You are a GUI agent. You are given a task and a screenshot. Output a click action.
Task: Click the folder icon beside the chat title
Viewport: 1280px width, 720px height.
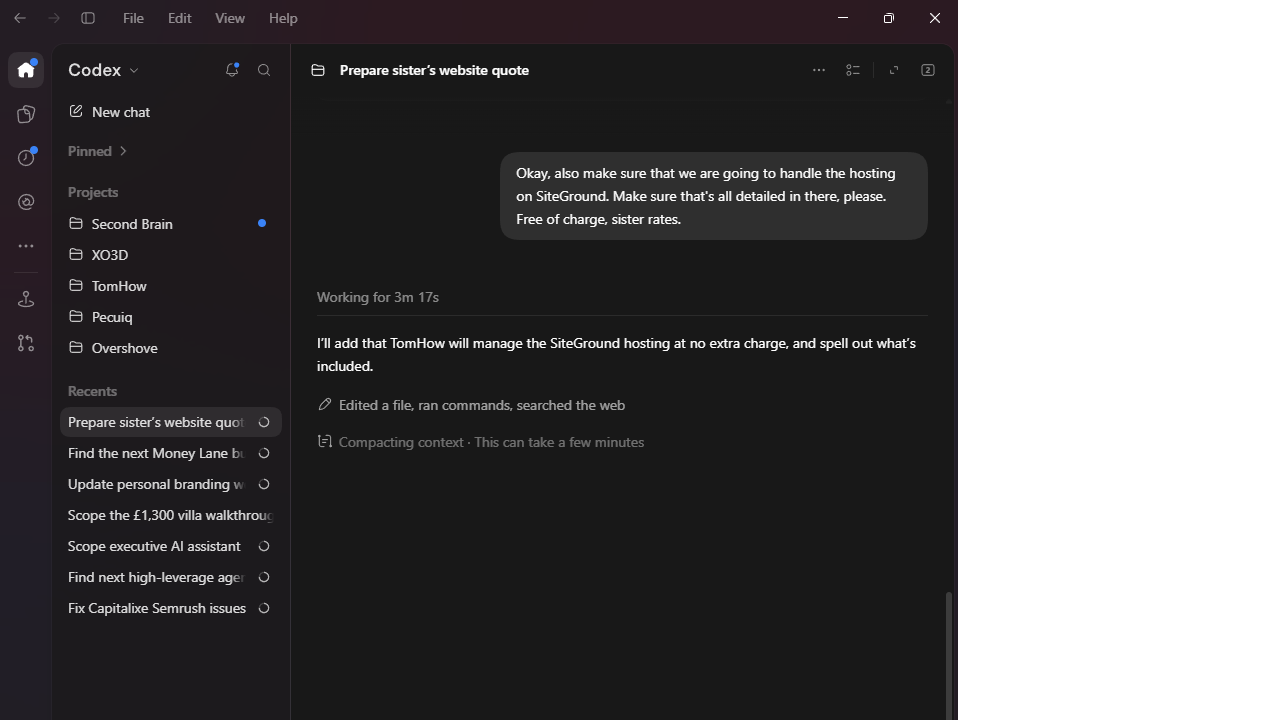(x=318, y=70)
